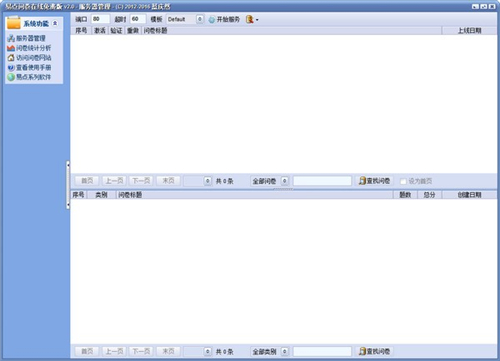500x361 pixels.
Task: Click the horizontal splitter grip between tables
Action: [283, 189]
